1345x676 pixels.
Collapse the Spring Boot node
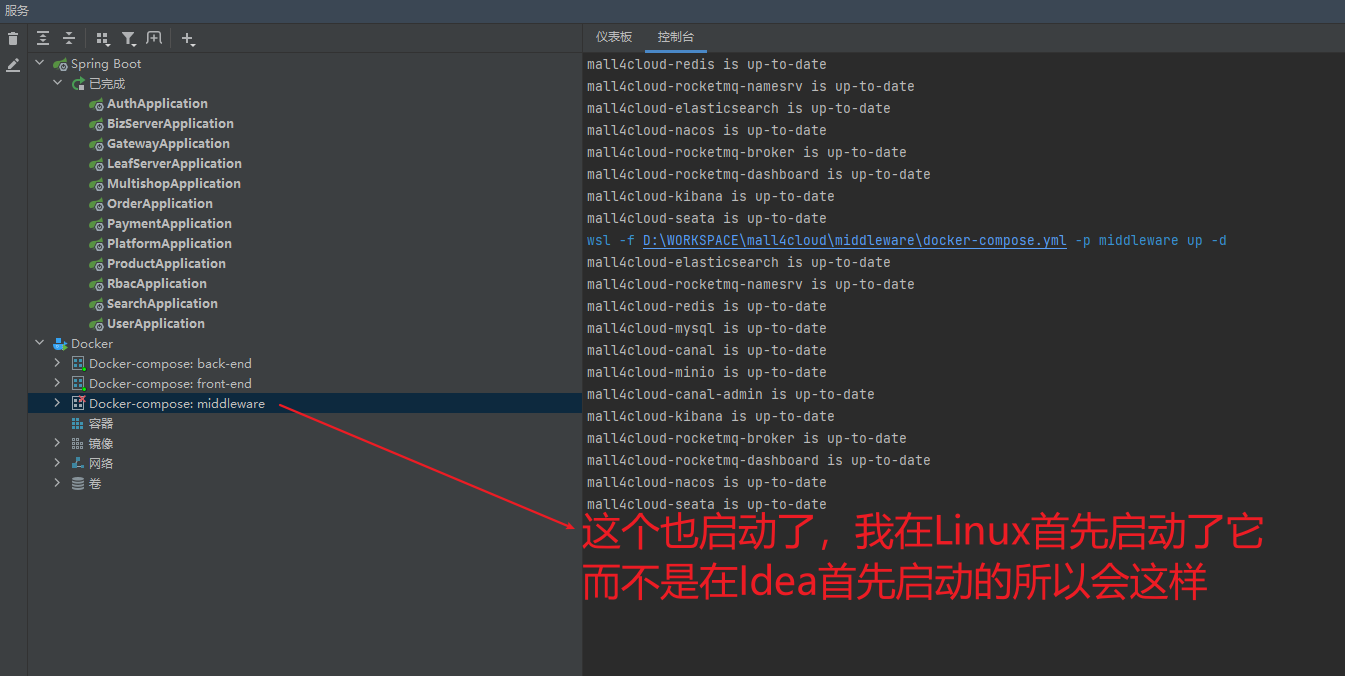pyautogui.click(x=40, y=63)
